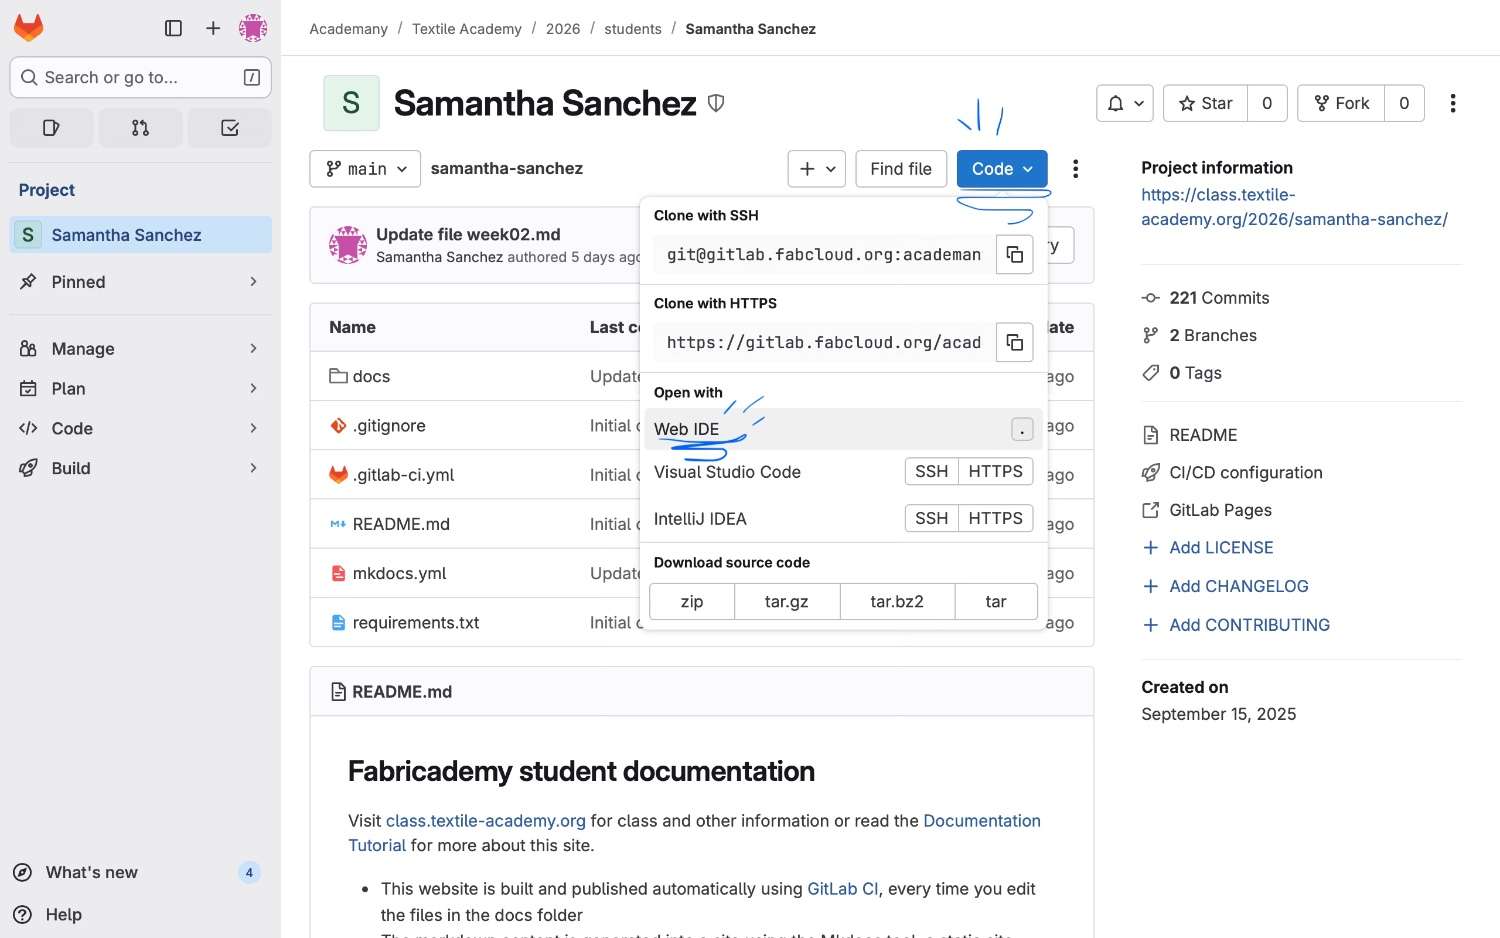Copy the SSH clone URL
Screen dimensions: 1500x938
tap(1014, 255)
